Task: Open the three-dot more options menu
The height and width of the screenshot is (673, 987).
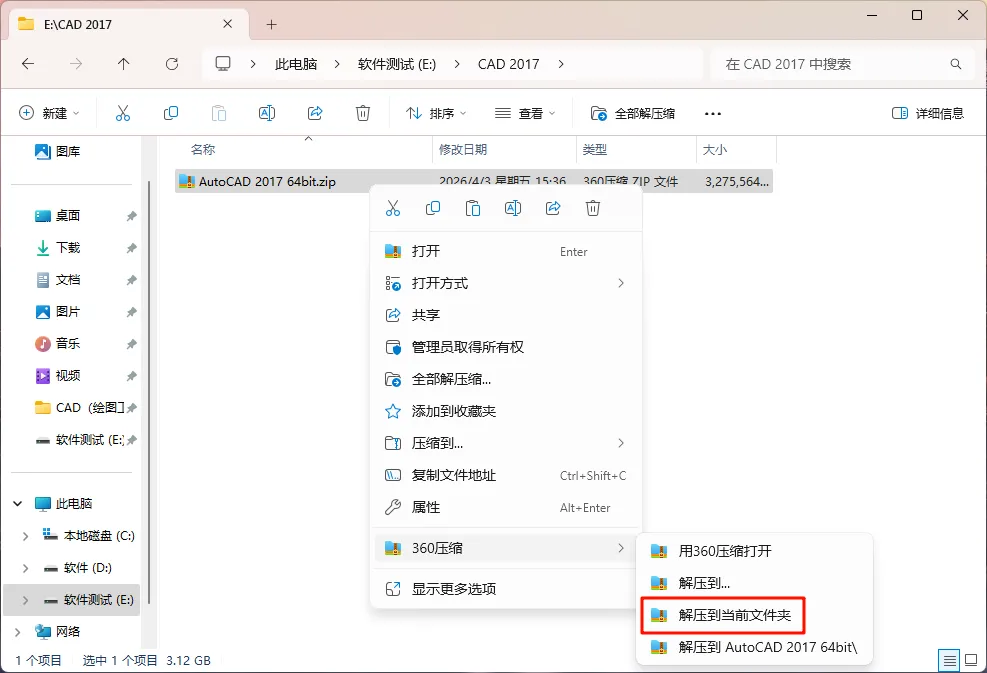Action: point(713,114)
